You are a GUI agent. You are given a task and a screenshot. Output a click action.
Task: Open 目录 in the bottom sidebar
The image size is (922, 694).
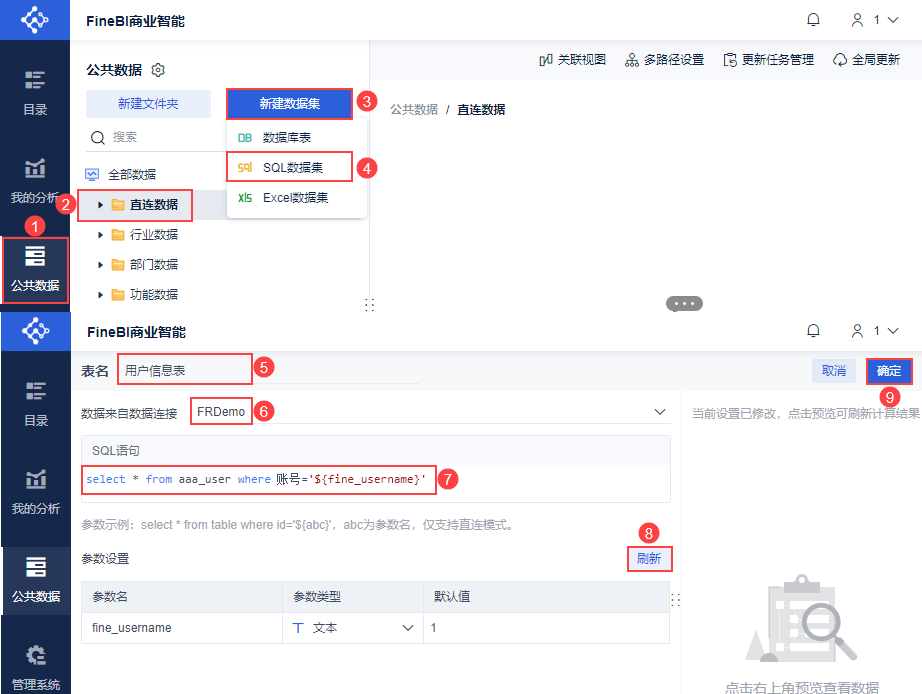tap(36, 405)
